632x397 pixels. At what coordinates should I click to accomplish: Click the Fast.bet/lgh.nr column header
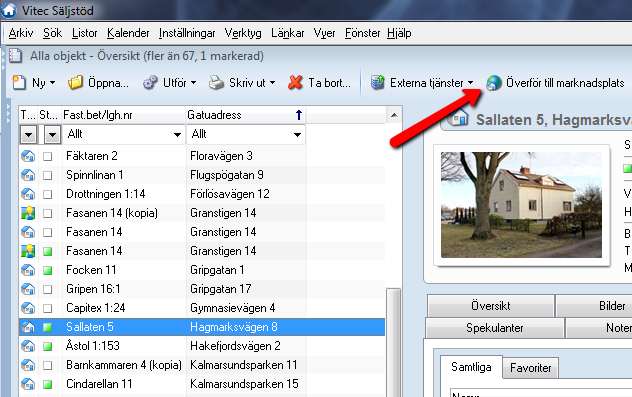pyautogui.click(x=123, y=115)
